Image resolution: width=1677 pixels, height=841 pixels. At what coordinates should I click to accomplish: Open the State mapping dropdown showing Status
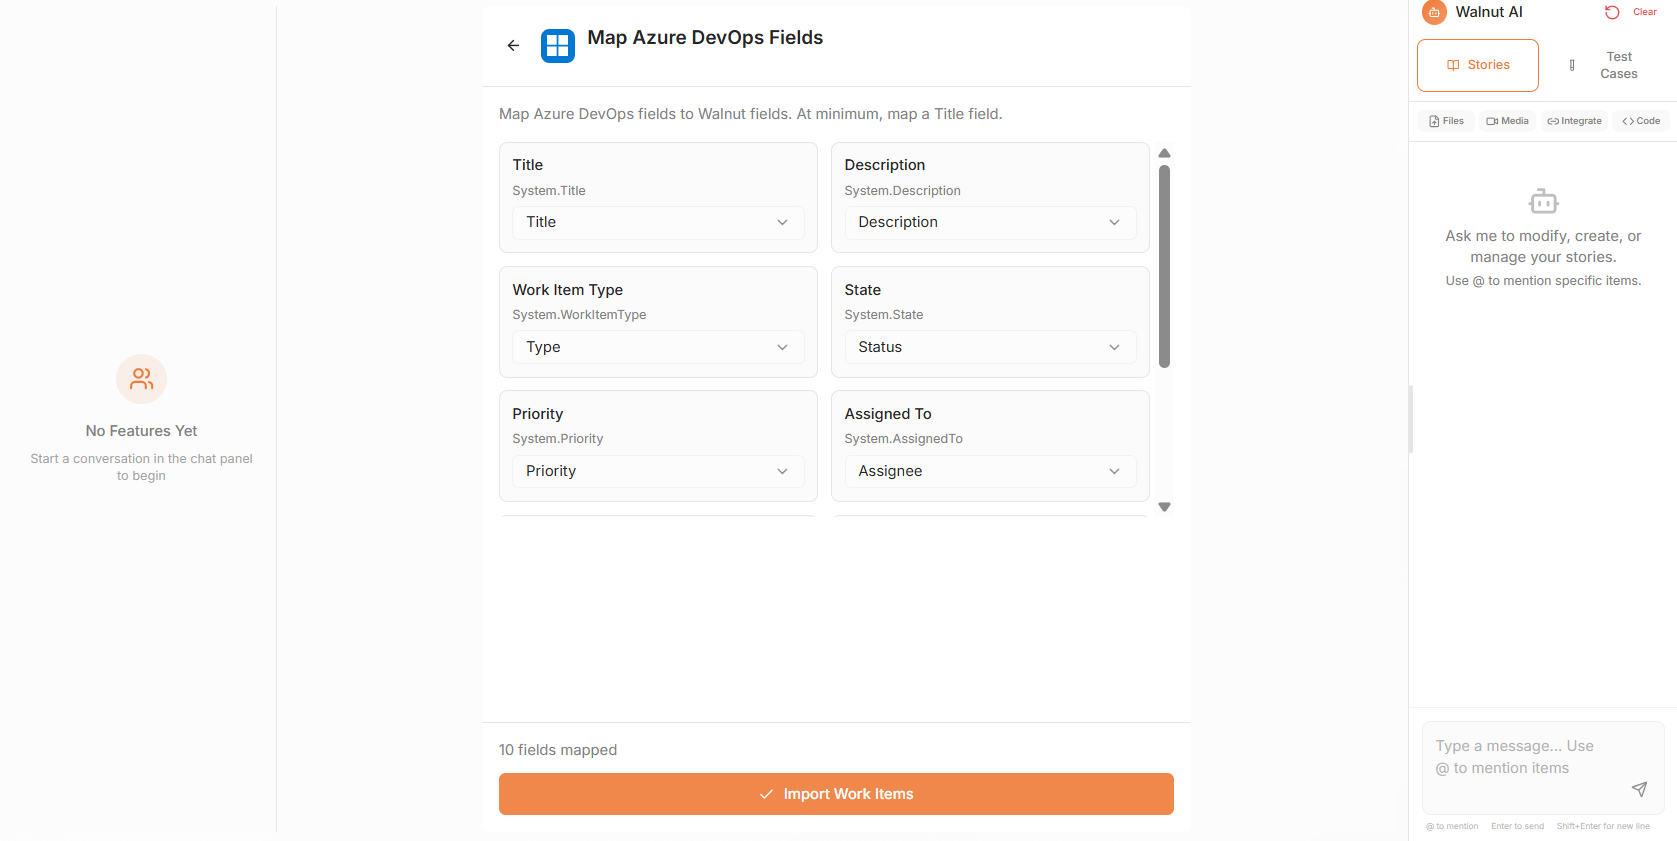pos(989,347)
